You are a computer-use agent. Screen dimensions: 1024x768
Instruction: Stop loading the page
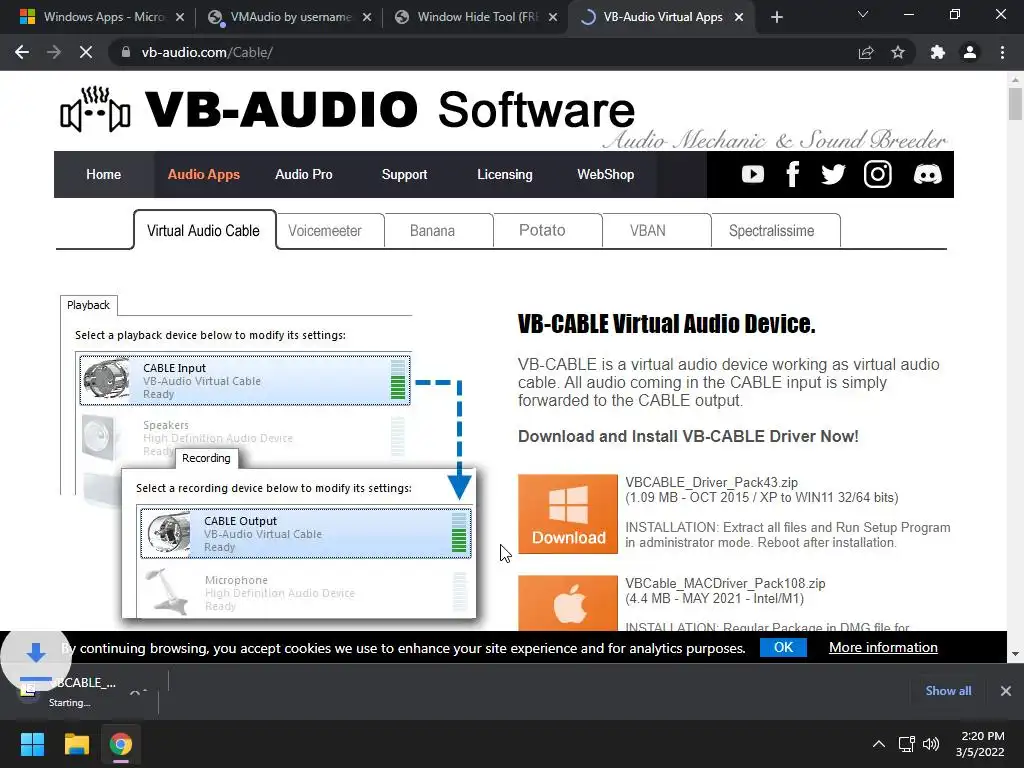coord(86,52)
